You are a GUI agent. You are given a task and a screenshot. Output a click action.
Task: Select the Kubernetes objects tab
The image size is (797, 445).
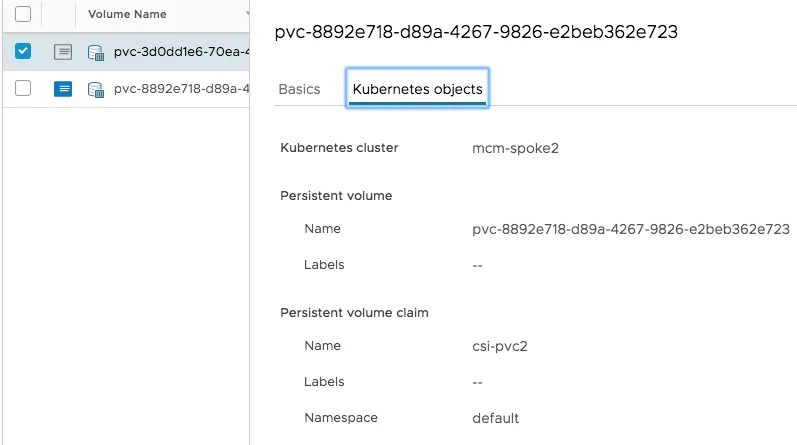(x=417, y=89)
